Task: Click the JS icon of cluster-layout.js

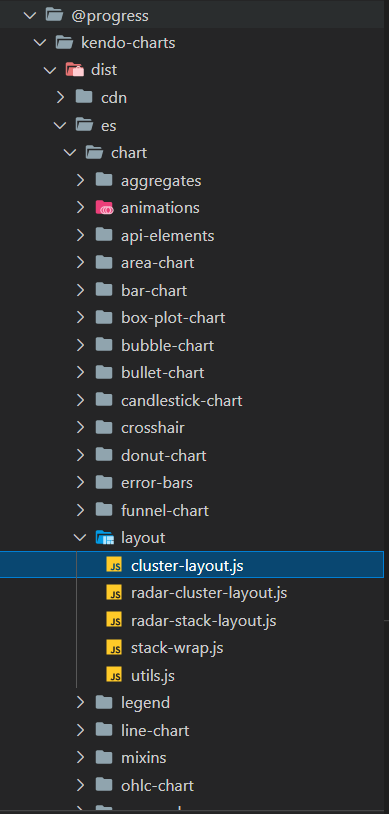Action: tap(114, 565)
